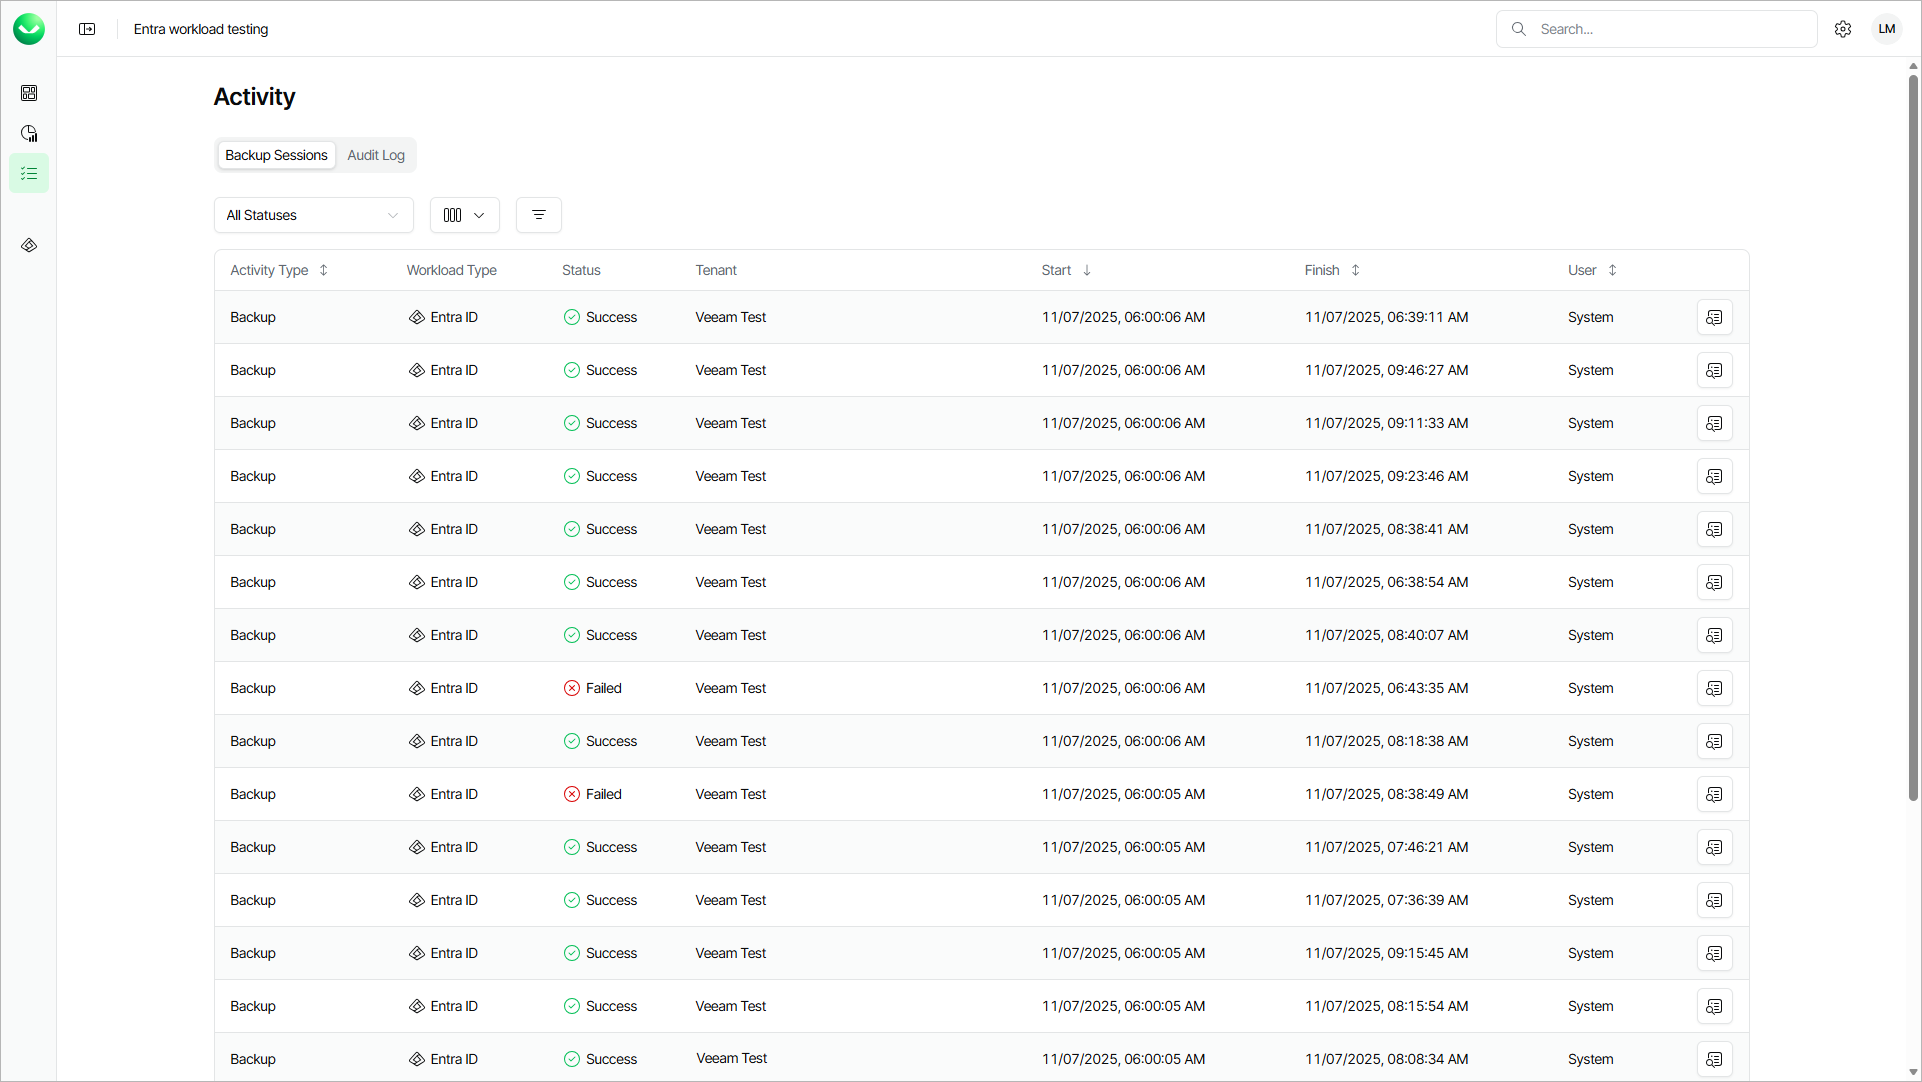Toggle the sidebar panel collapse icon
Image resolution: width=1922 pixels, height=1082 pixels.
point(87,29)
